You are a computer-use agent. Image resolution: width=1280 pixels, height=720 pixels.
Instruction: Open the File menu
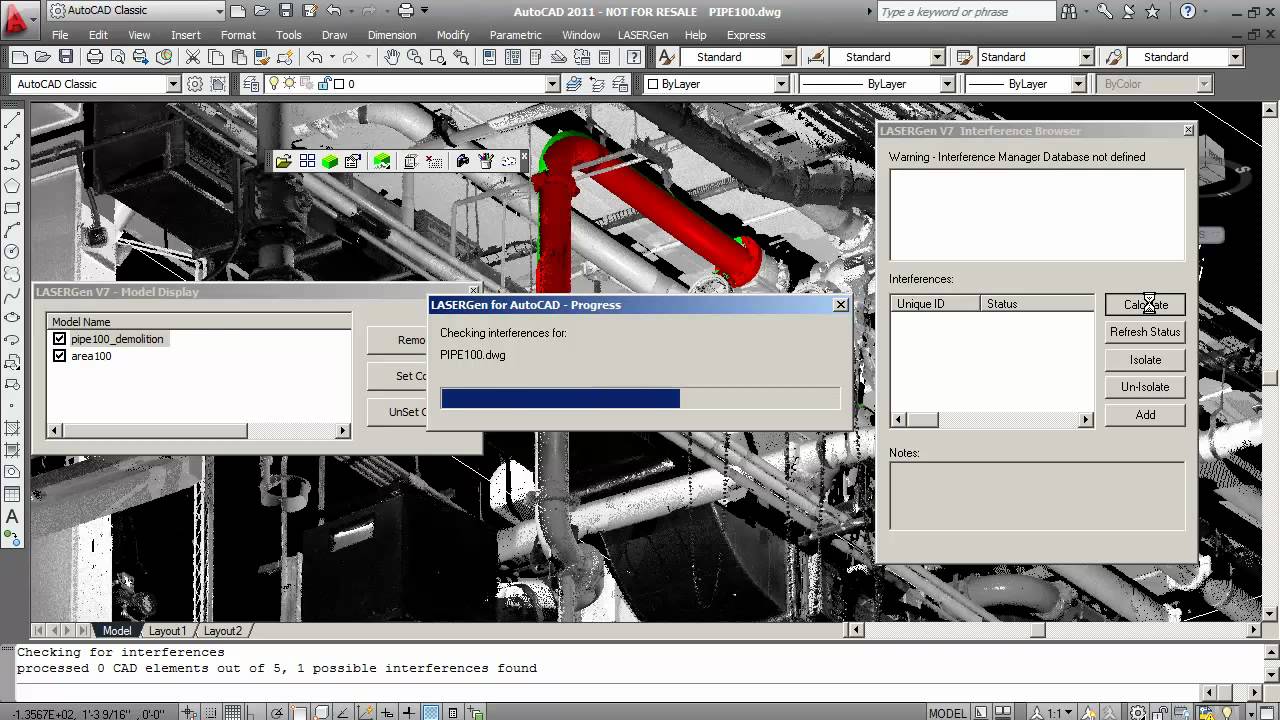point(60,35)
